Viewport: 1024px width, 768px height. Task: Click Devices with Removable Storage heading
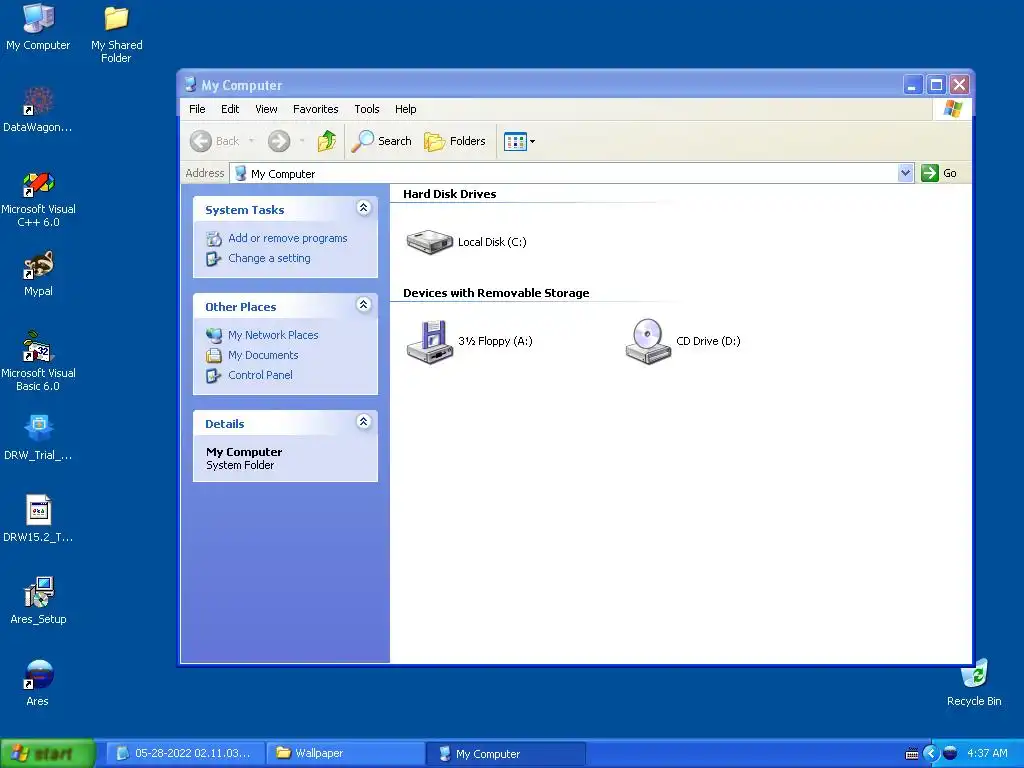[496, 293]
